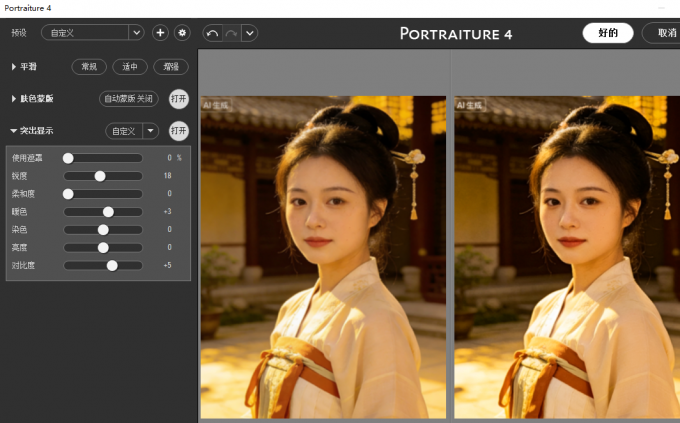Add a new preset with plus icon
680x423 pixels.
(160, 33)
